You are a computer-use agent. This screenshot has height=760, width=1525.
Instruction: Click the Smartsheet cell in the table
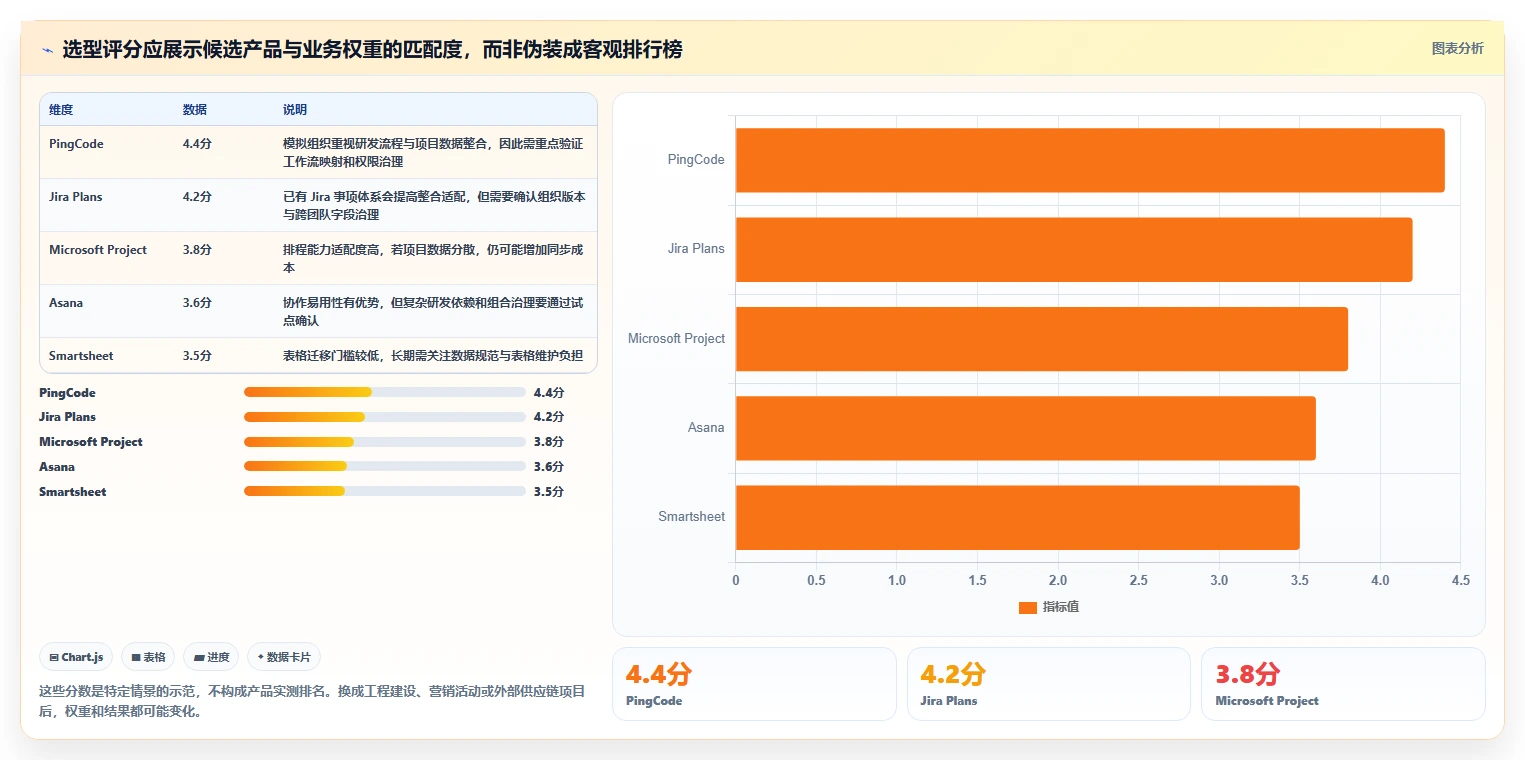pos(81,356)
